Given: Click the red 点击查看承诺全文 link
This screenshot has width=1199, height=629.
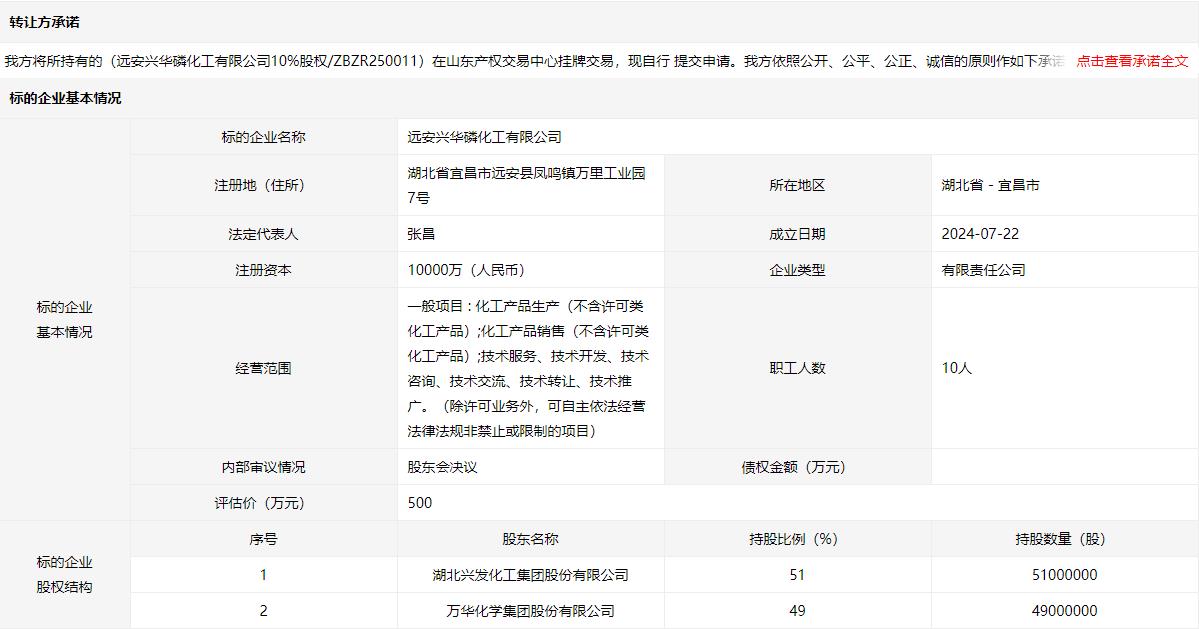Looking at the screenshot, I should coord(1132,61).
